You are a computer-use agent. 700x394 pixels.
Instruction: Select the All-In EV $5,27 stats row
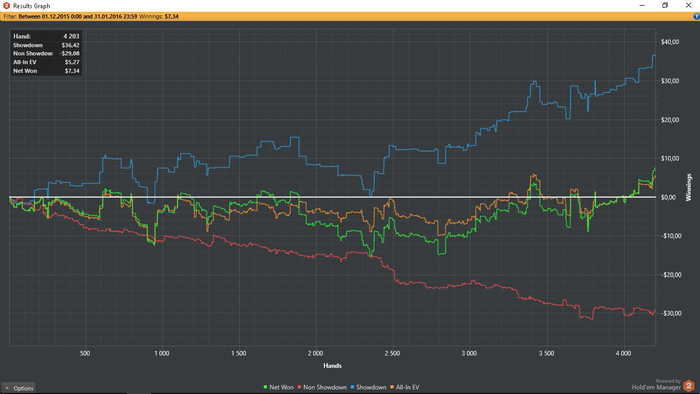point(46,62)
